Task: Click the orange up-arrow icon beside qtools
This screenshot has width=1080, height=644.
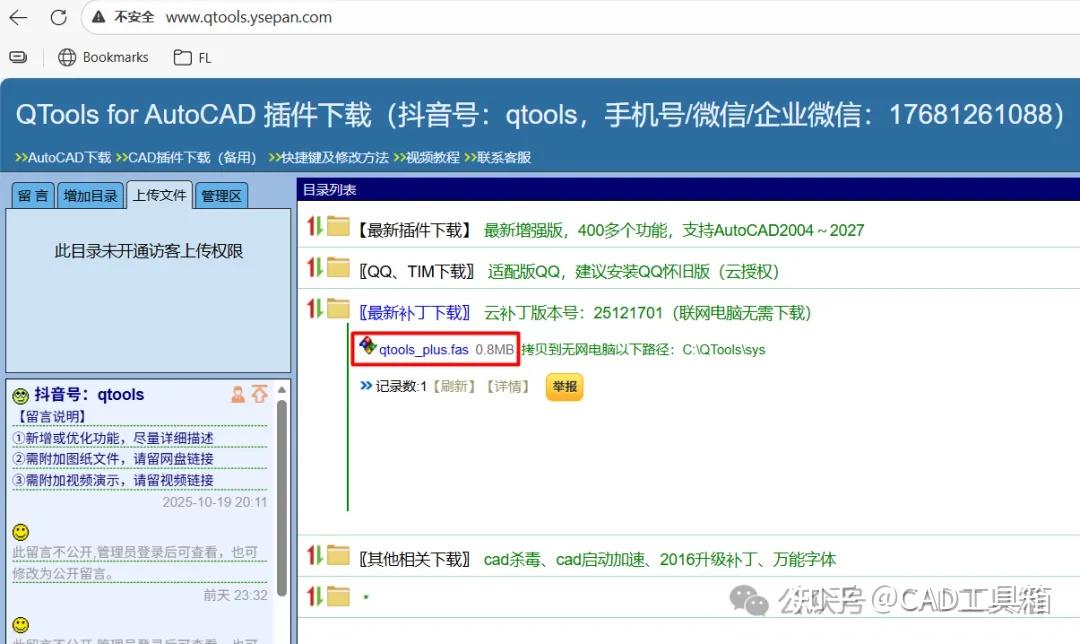Action: (x=260, y=394)
